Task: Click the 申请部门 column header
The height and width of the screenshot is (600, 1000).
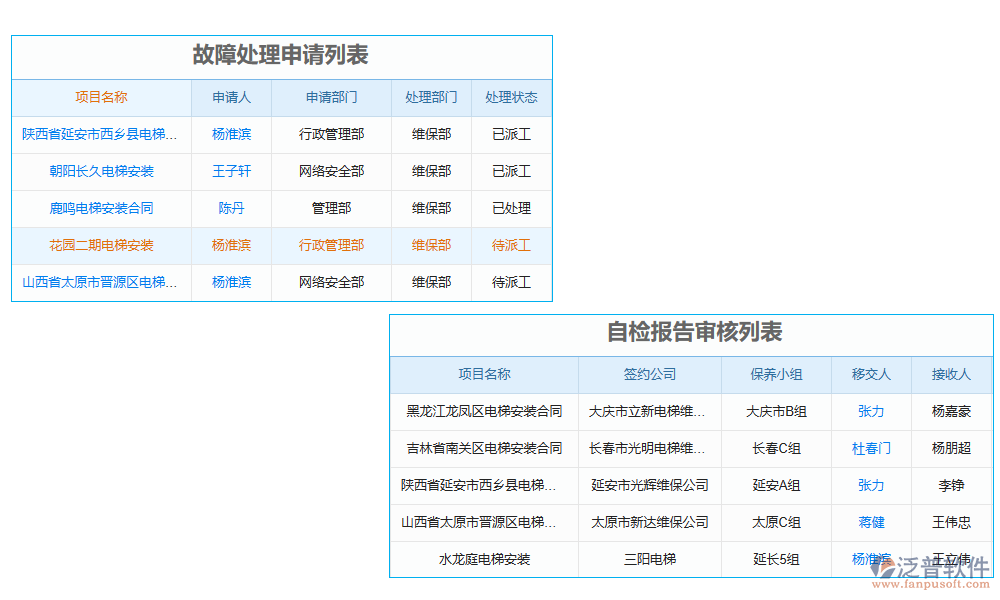Action: click(x=330, y=97)
